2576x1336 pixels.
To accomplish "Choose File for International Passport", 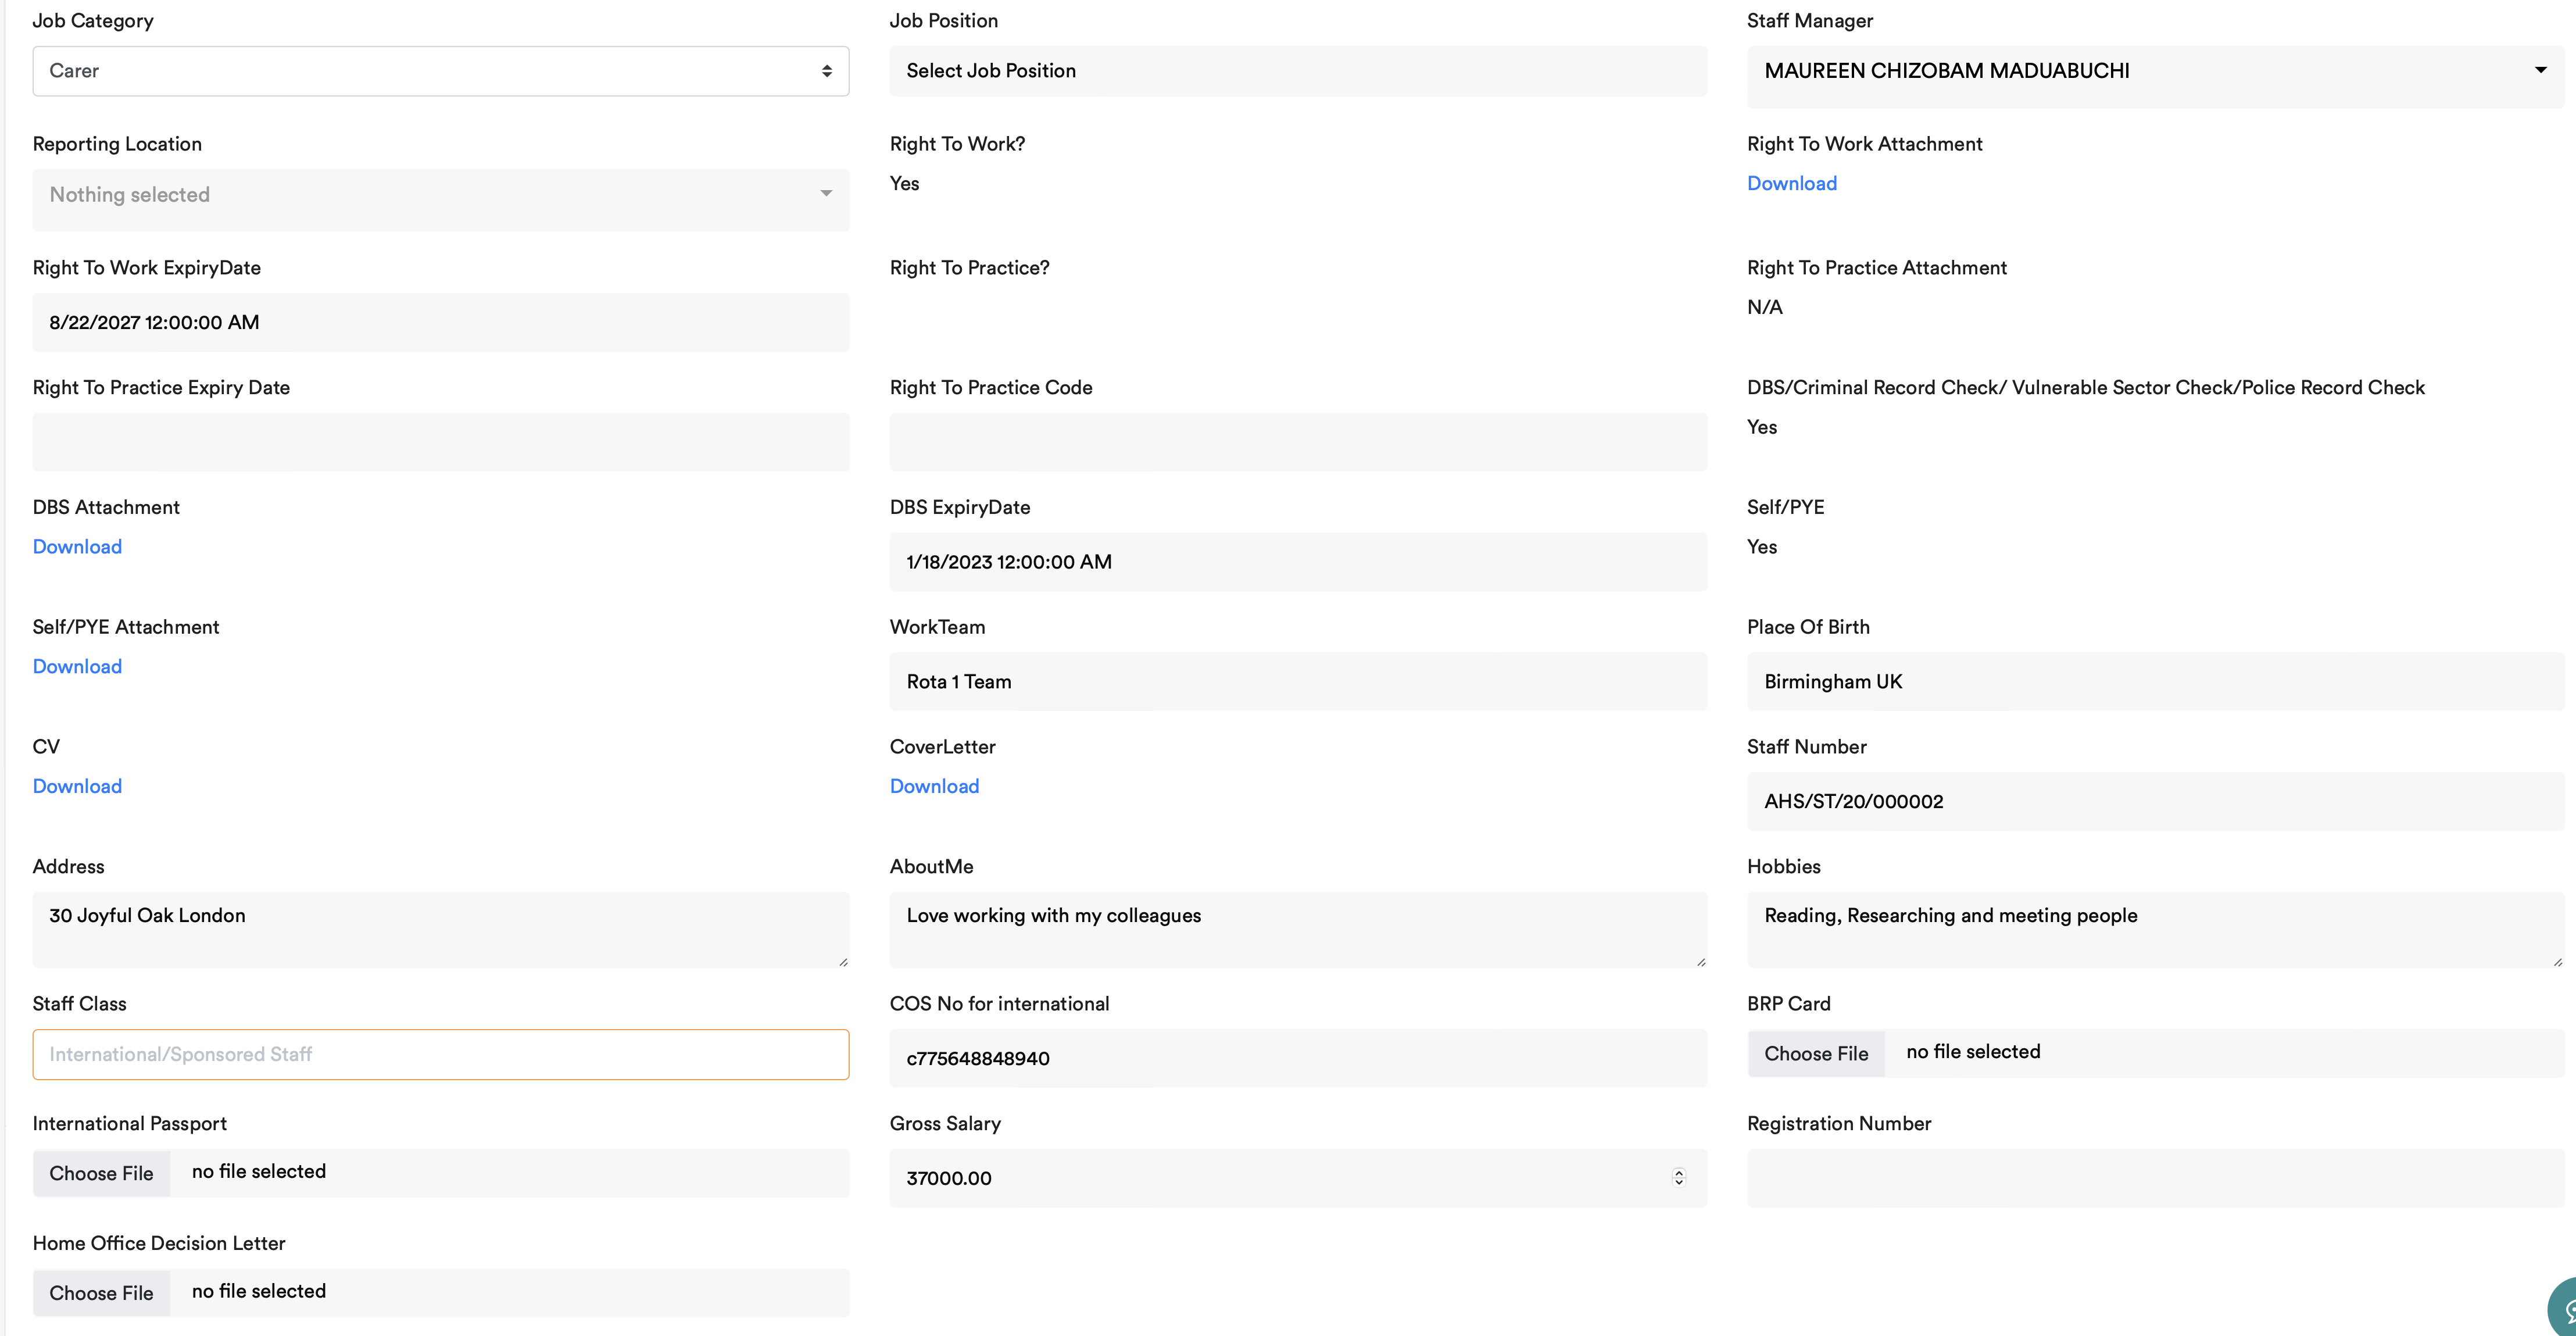I will tap(101, 1174).
